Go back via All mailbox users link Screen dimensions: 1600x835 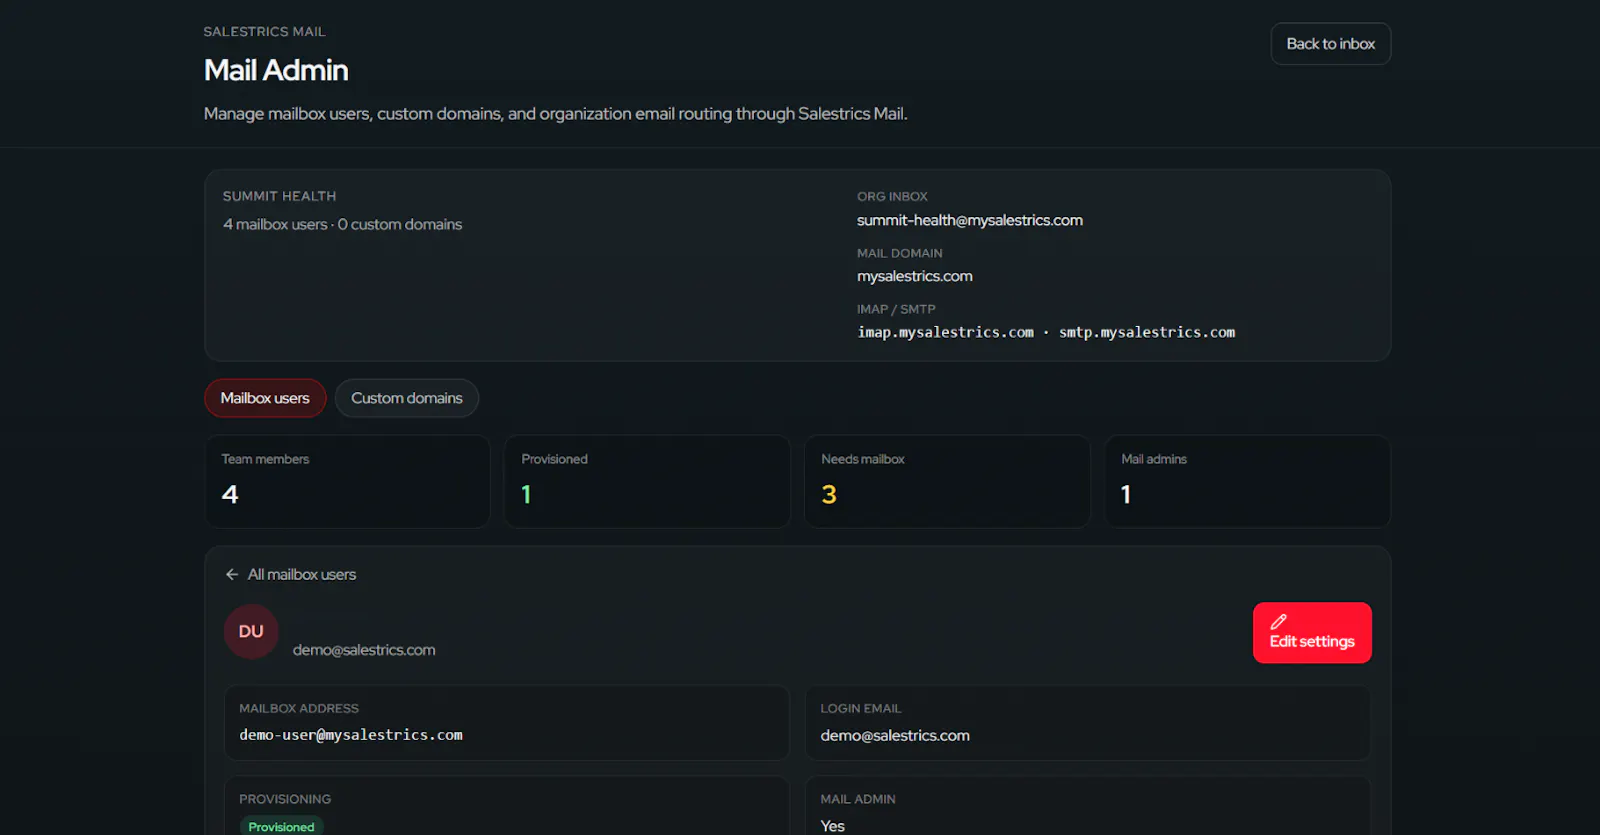[x=301, y=574]
